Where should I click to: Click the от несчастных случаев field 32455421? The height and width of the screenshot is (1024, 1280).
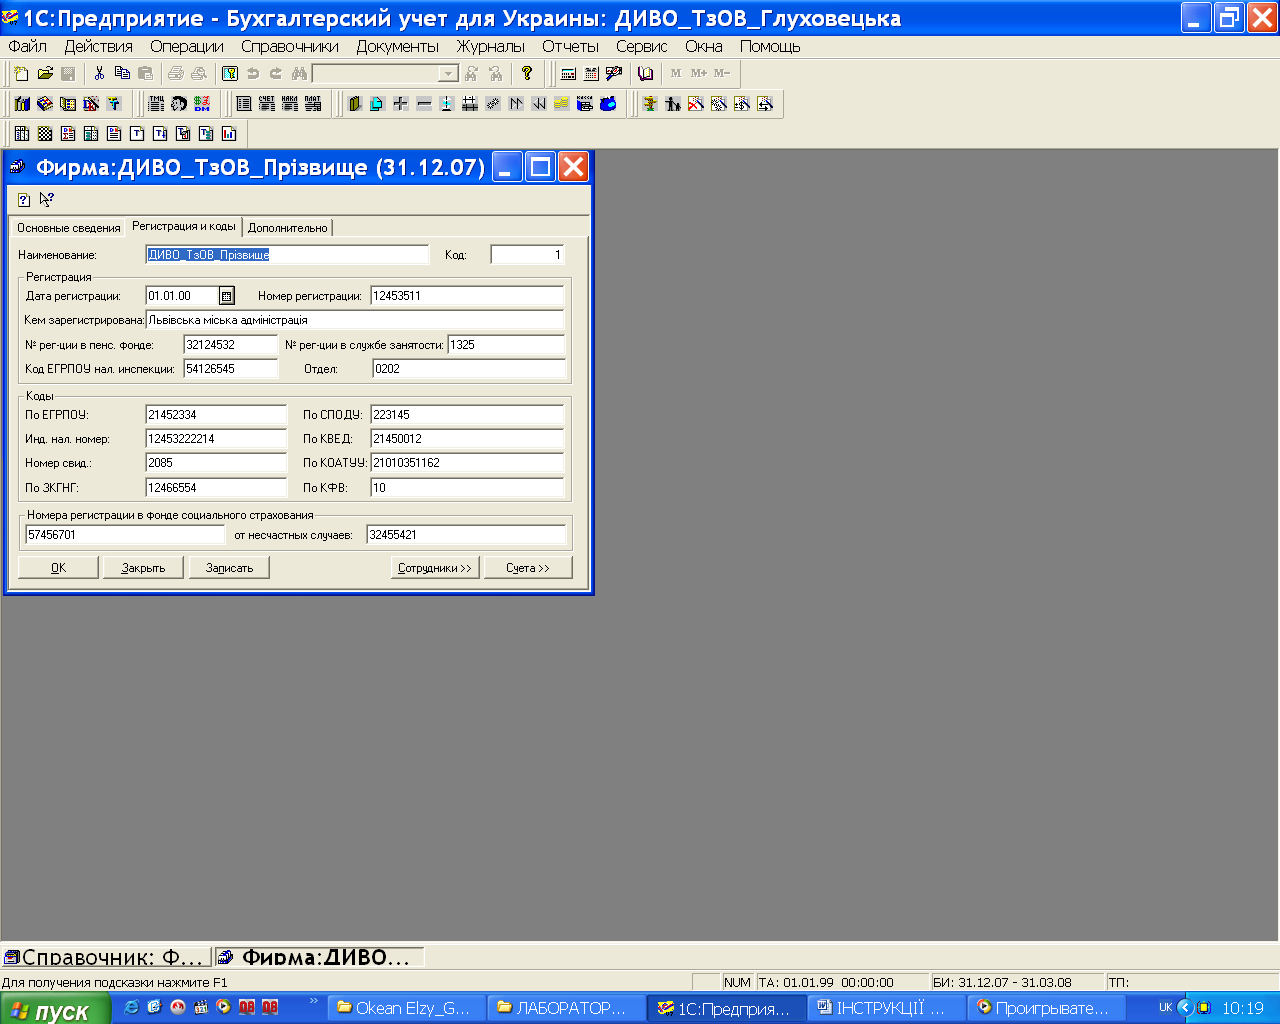coord(466,535)
